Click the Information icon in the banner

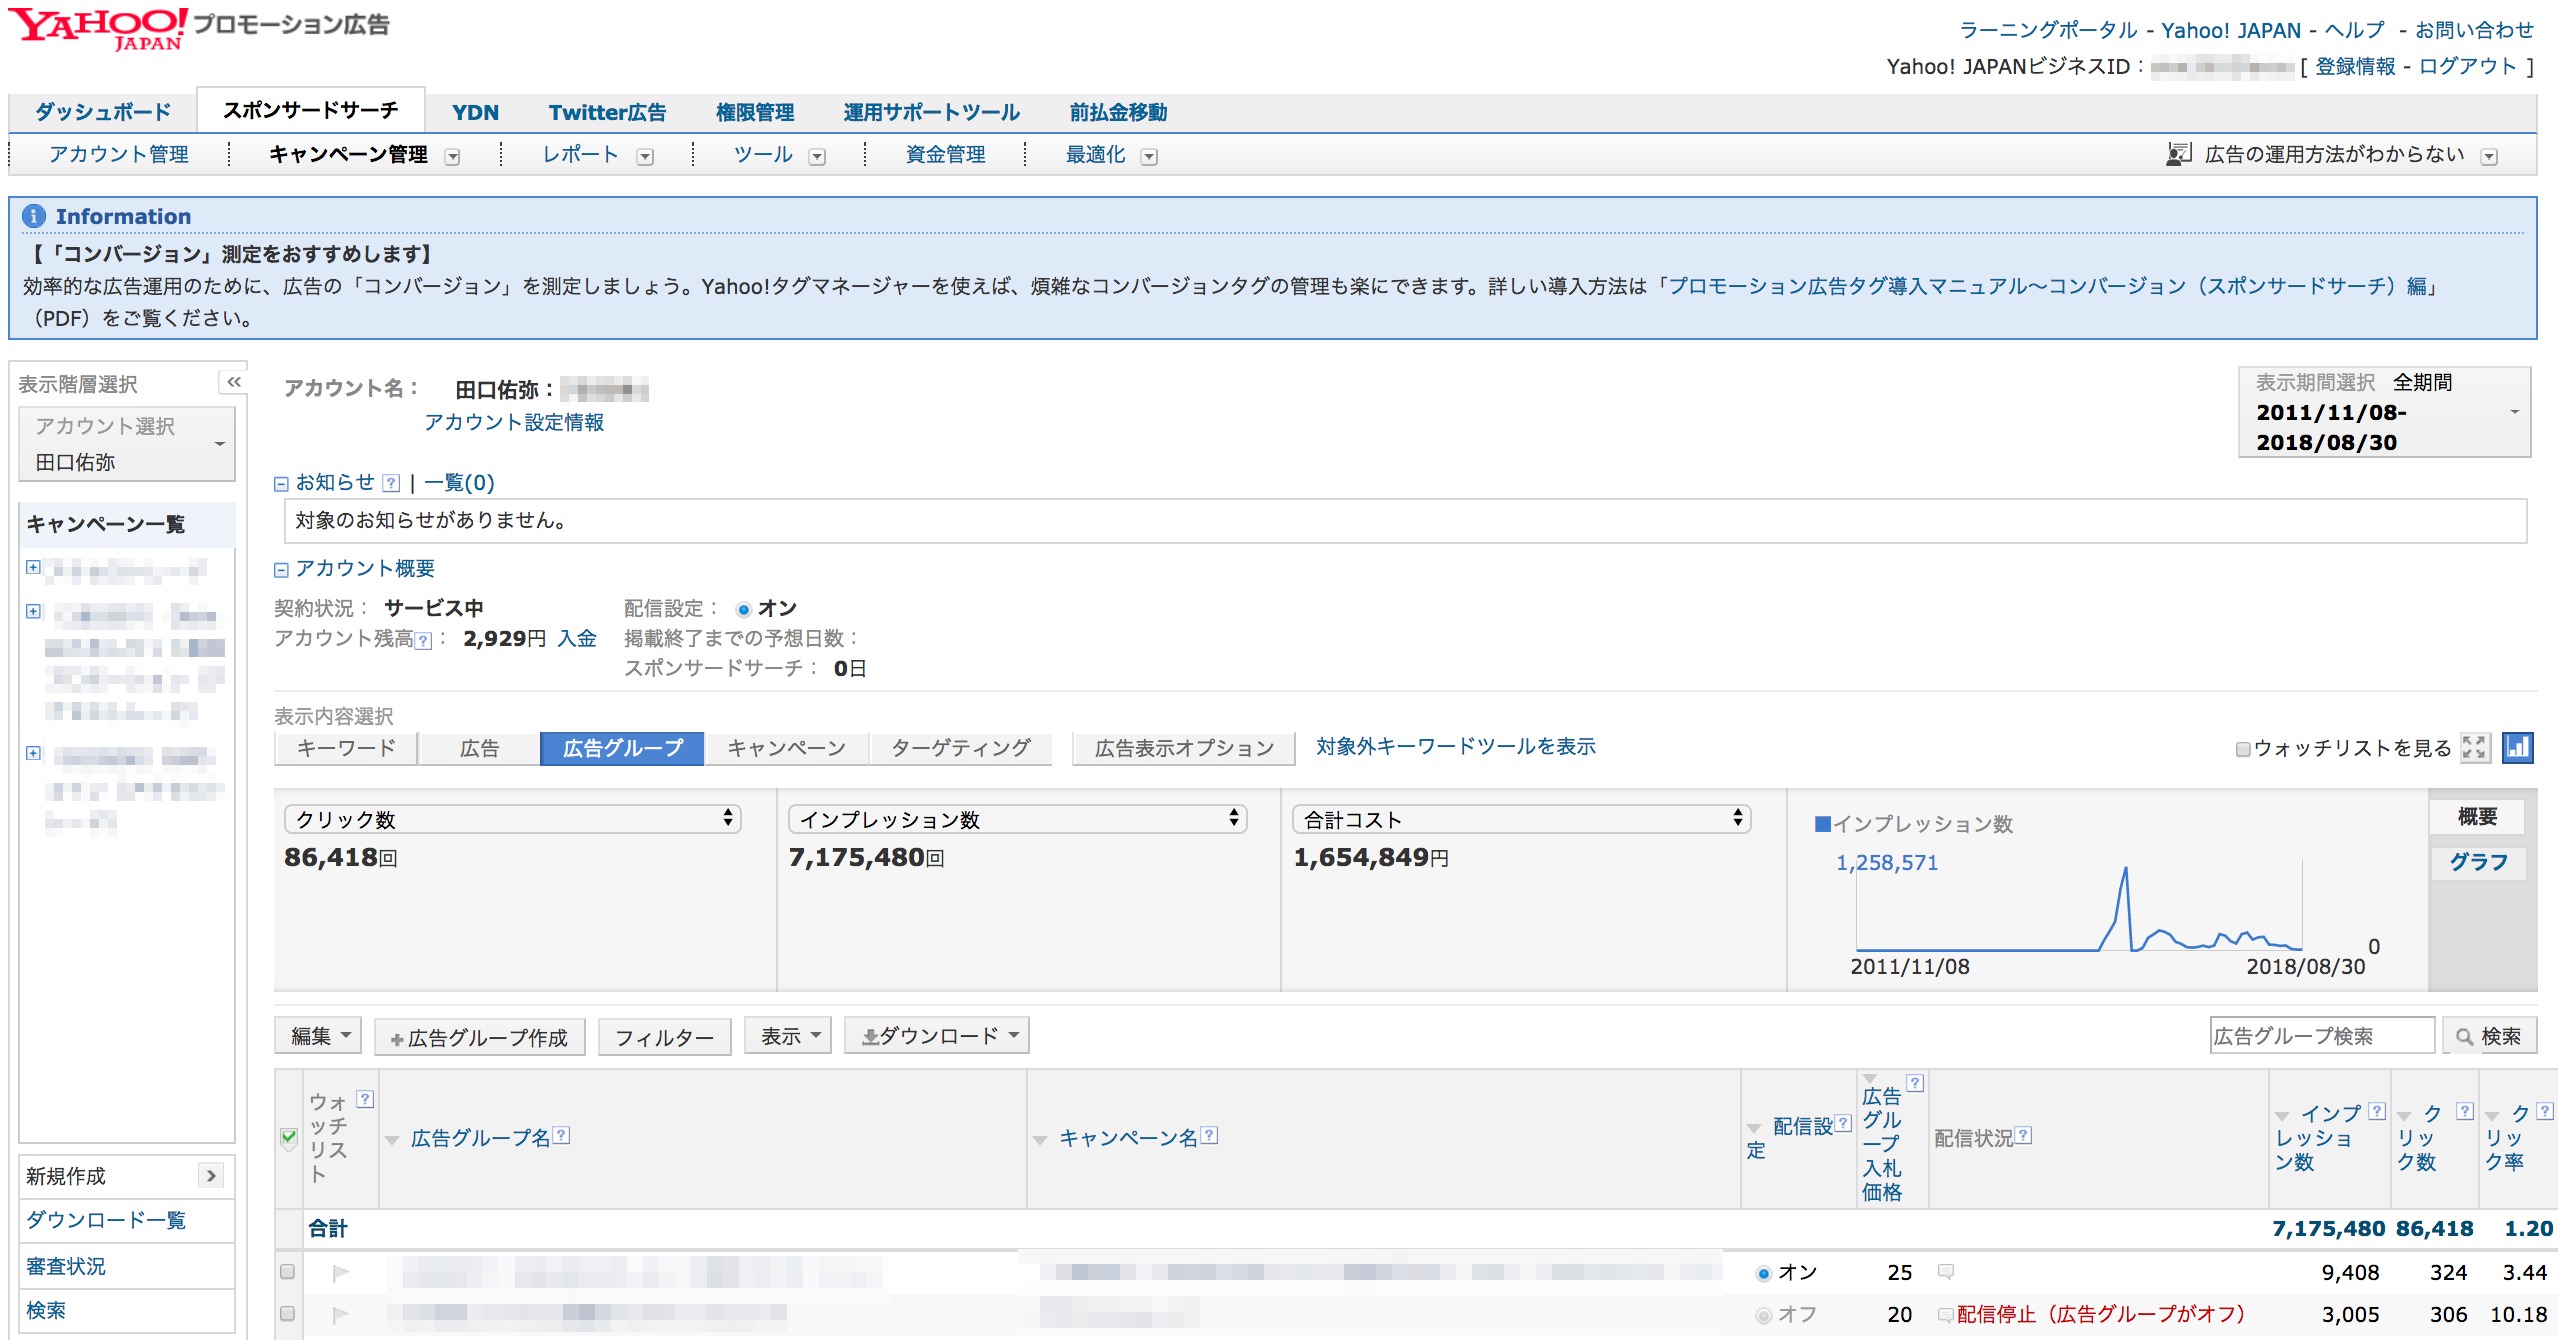click(x=33, y=216)
